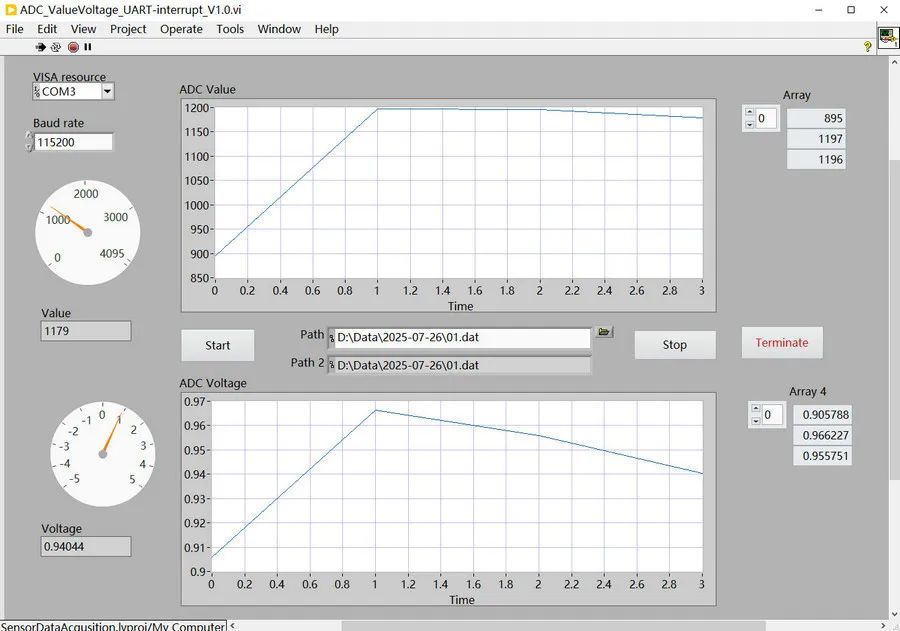Click the Value indicator showing 1179

point(86,331)
